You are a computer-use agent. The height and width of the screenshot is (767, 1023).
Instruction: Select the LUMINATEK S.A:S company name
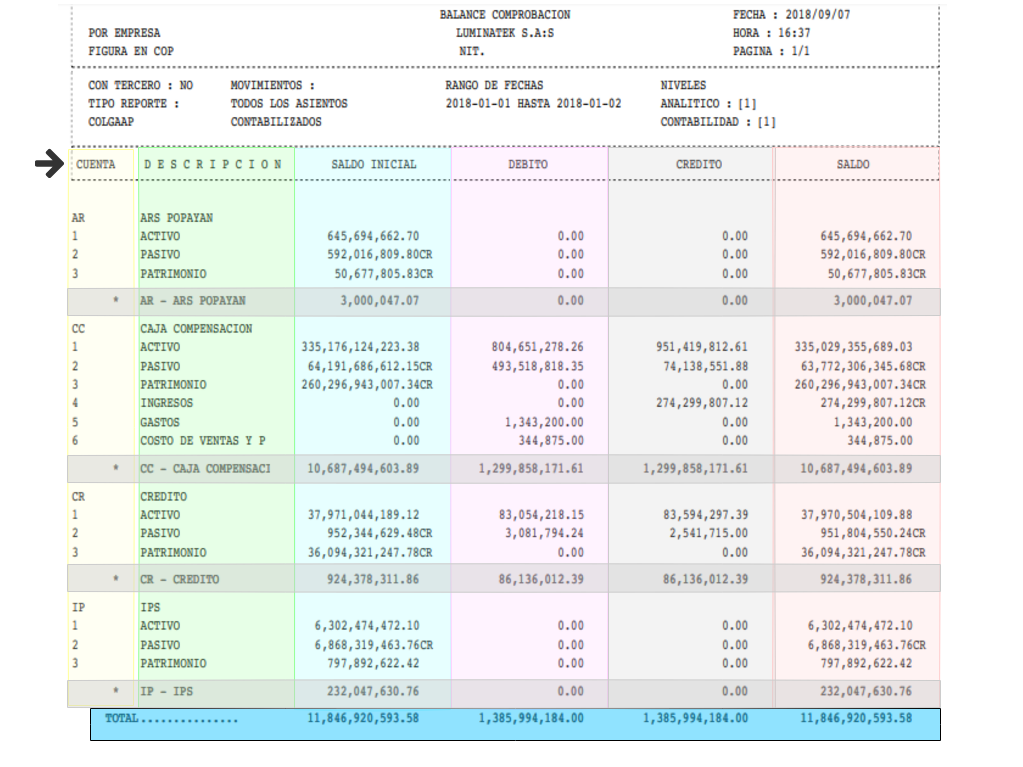click(504, 33)
